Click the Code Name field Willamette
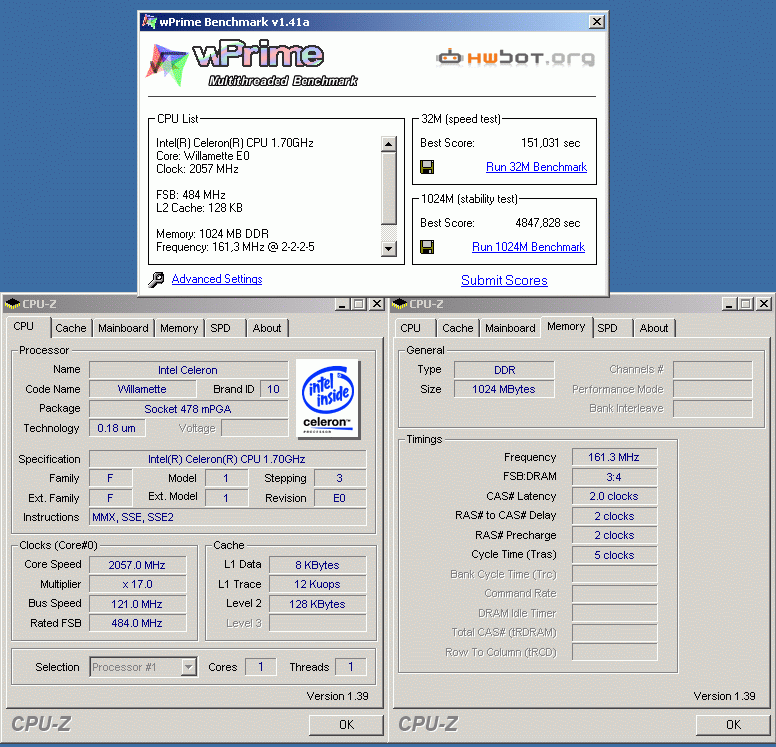This screenshot has height=747, width=776. pos(142,390)
